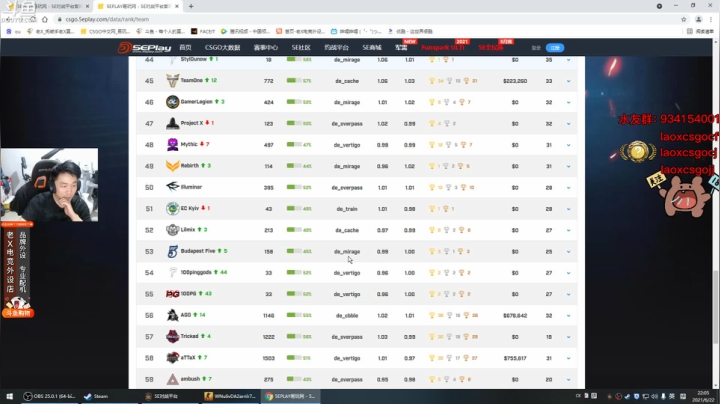
Task: Click the 100pinggods team logo
Action: [x=172, y=272]
